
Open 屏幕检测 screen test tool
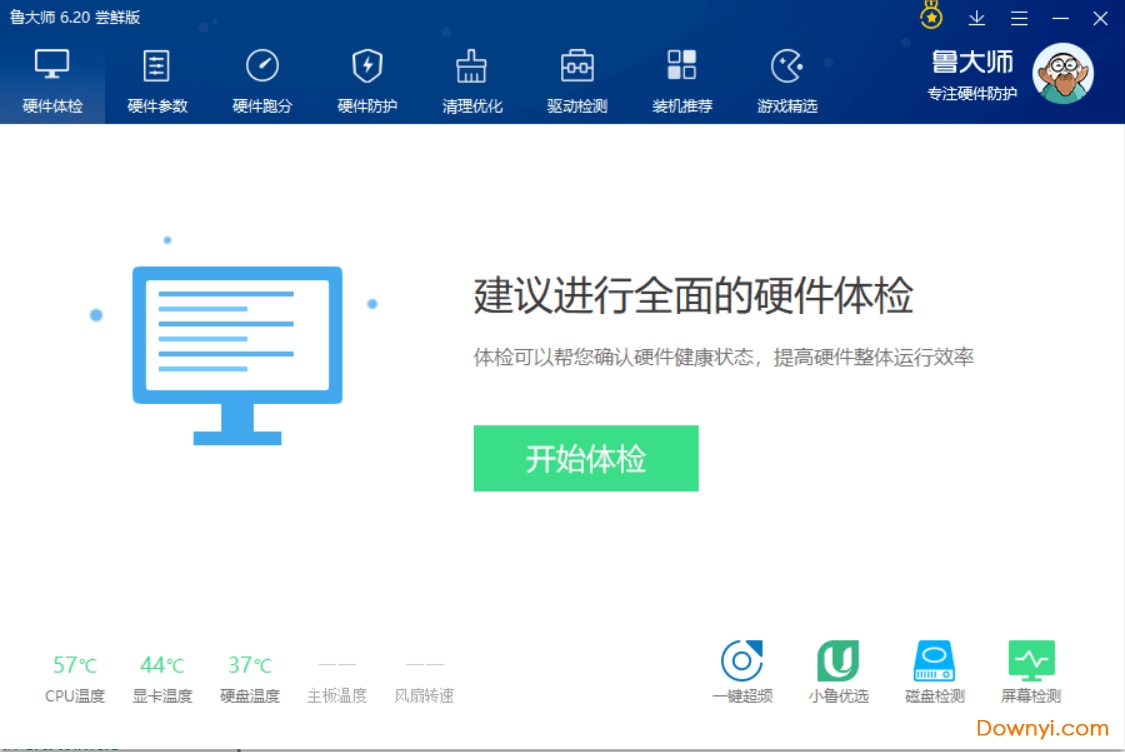pyautogui.click(x=1030, y=671)
